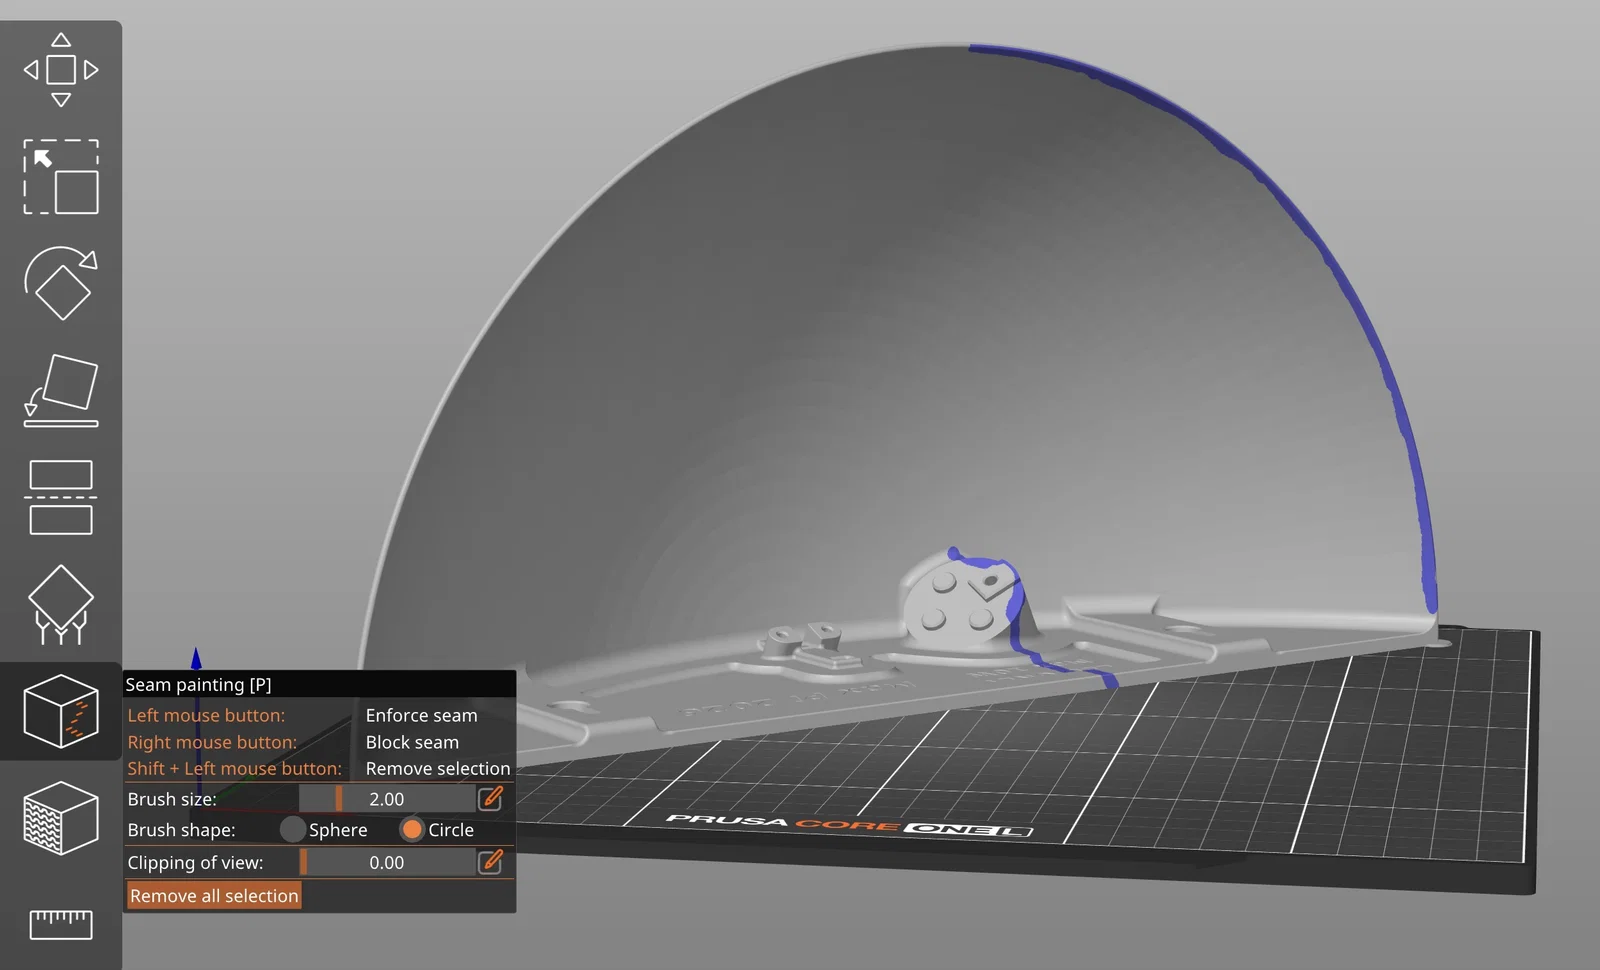
Task: Select the Rotate tool icon
Action: (x=61, y=283)
